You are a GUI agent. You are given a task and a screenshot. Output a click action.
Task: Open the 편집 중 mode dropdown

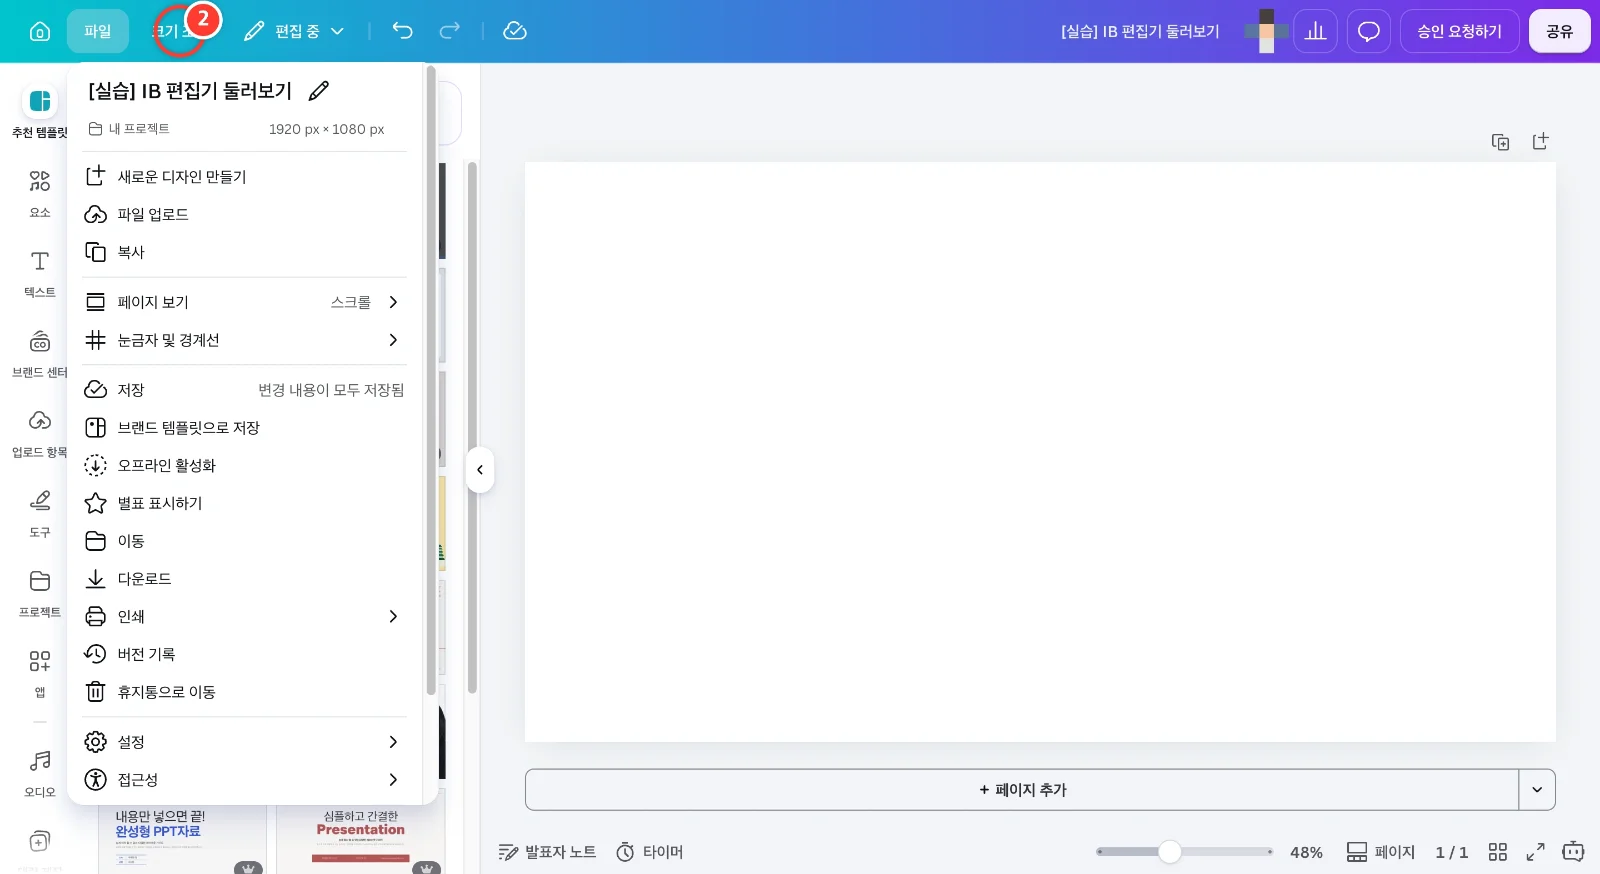point(294,31)
